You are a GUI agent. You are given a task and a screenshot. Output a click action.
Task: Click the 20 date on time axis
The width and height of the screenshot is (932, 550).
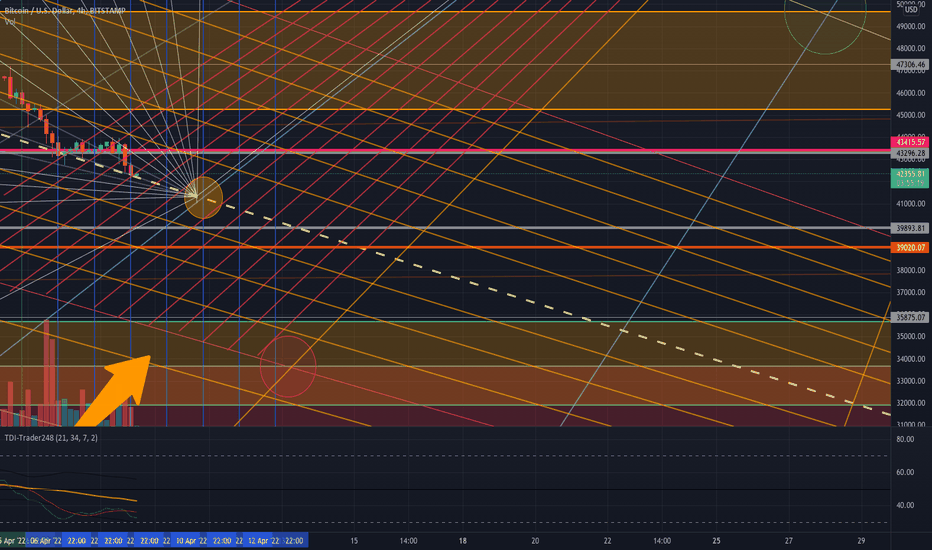coord(535,540)
